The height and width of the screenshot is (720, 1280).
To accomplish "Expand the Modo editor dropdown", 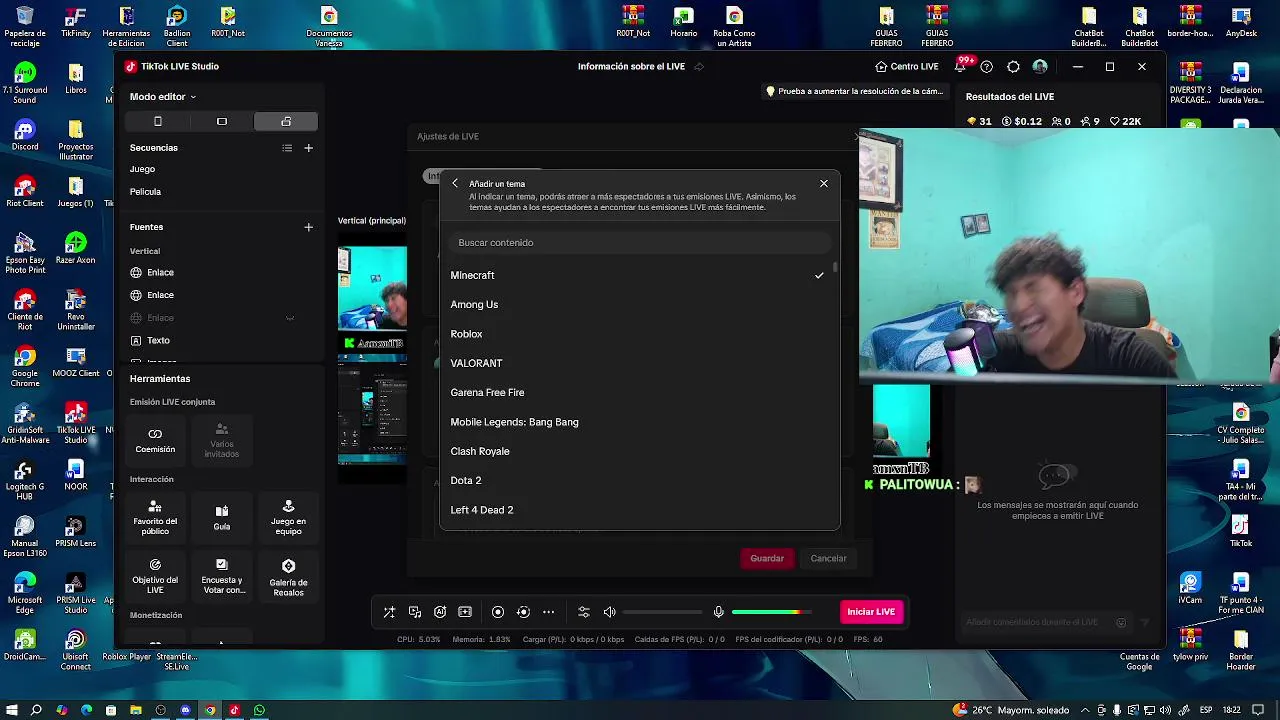I will (163, 97).
